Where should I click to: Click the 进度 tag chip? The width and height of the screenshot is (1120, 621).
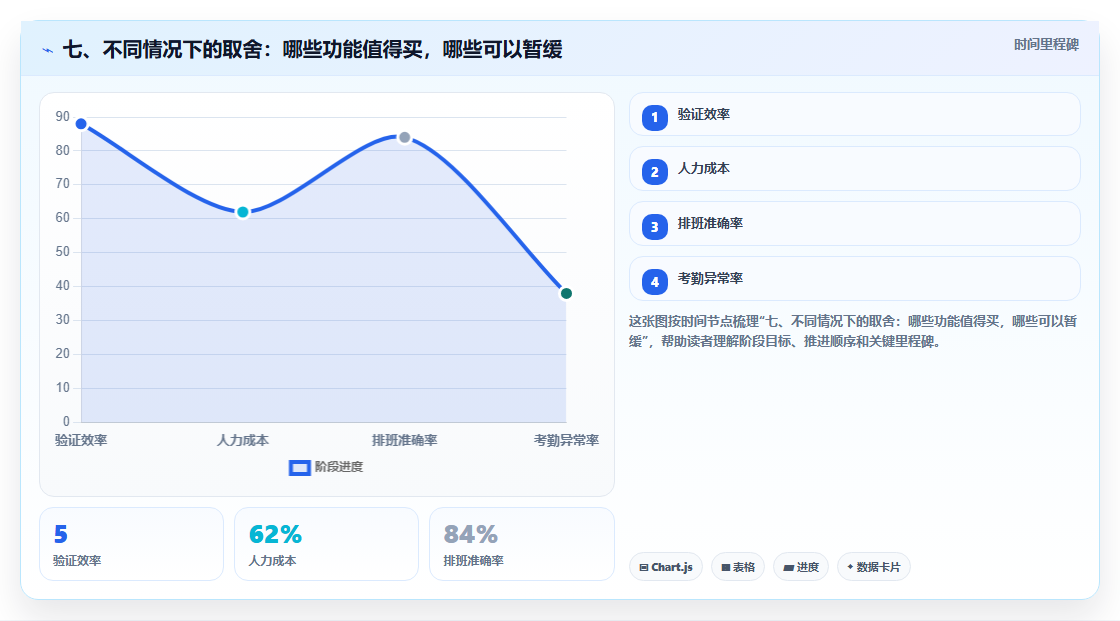click(801, 567)
